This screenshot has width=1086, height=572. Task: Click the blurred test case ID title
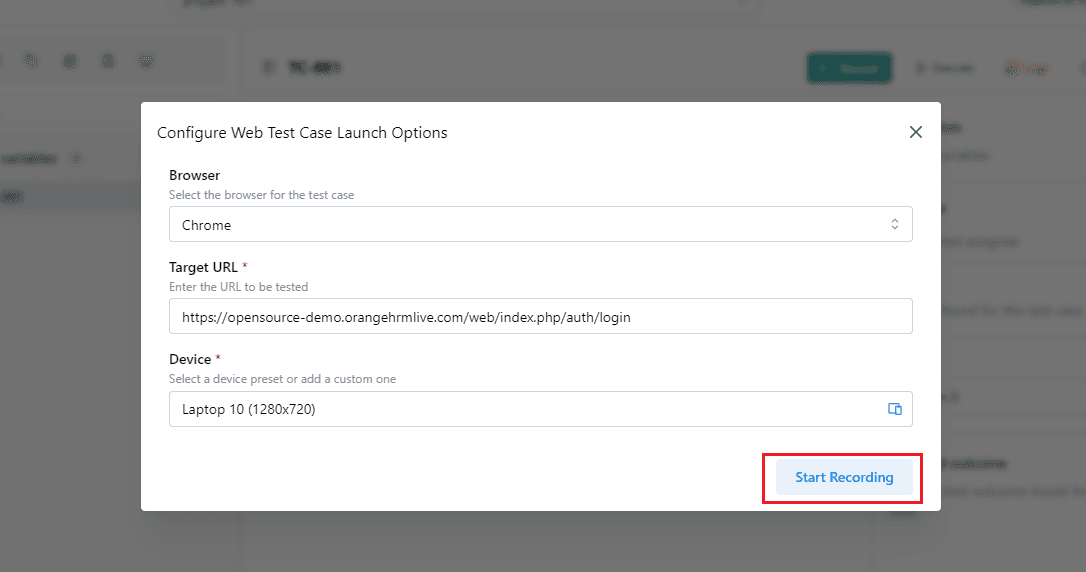314,67
